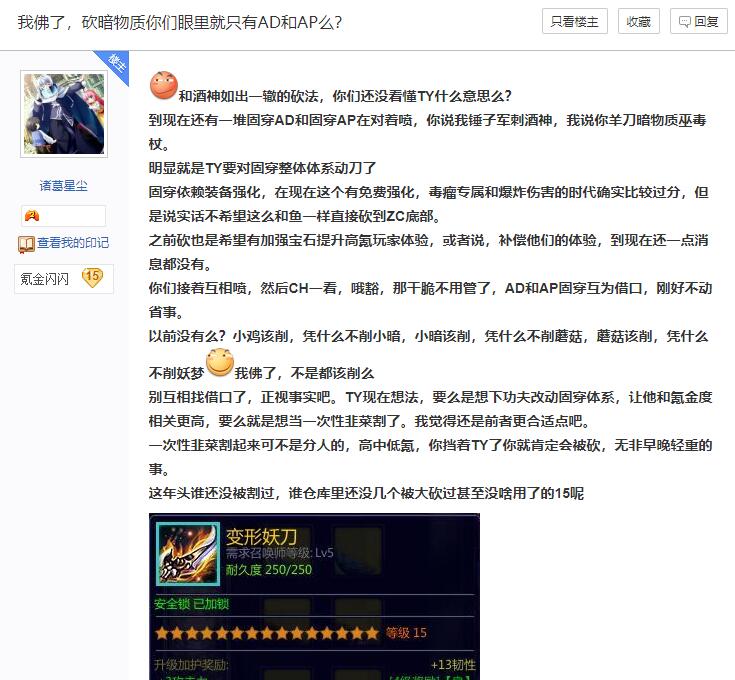
Task: Click the 变形妖刀 weapon icon
Action: (188, 554)
